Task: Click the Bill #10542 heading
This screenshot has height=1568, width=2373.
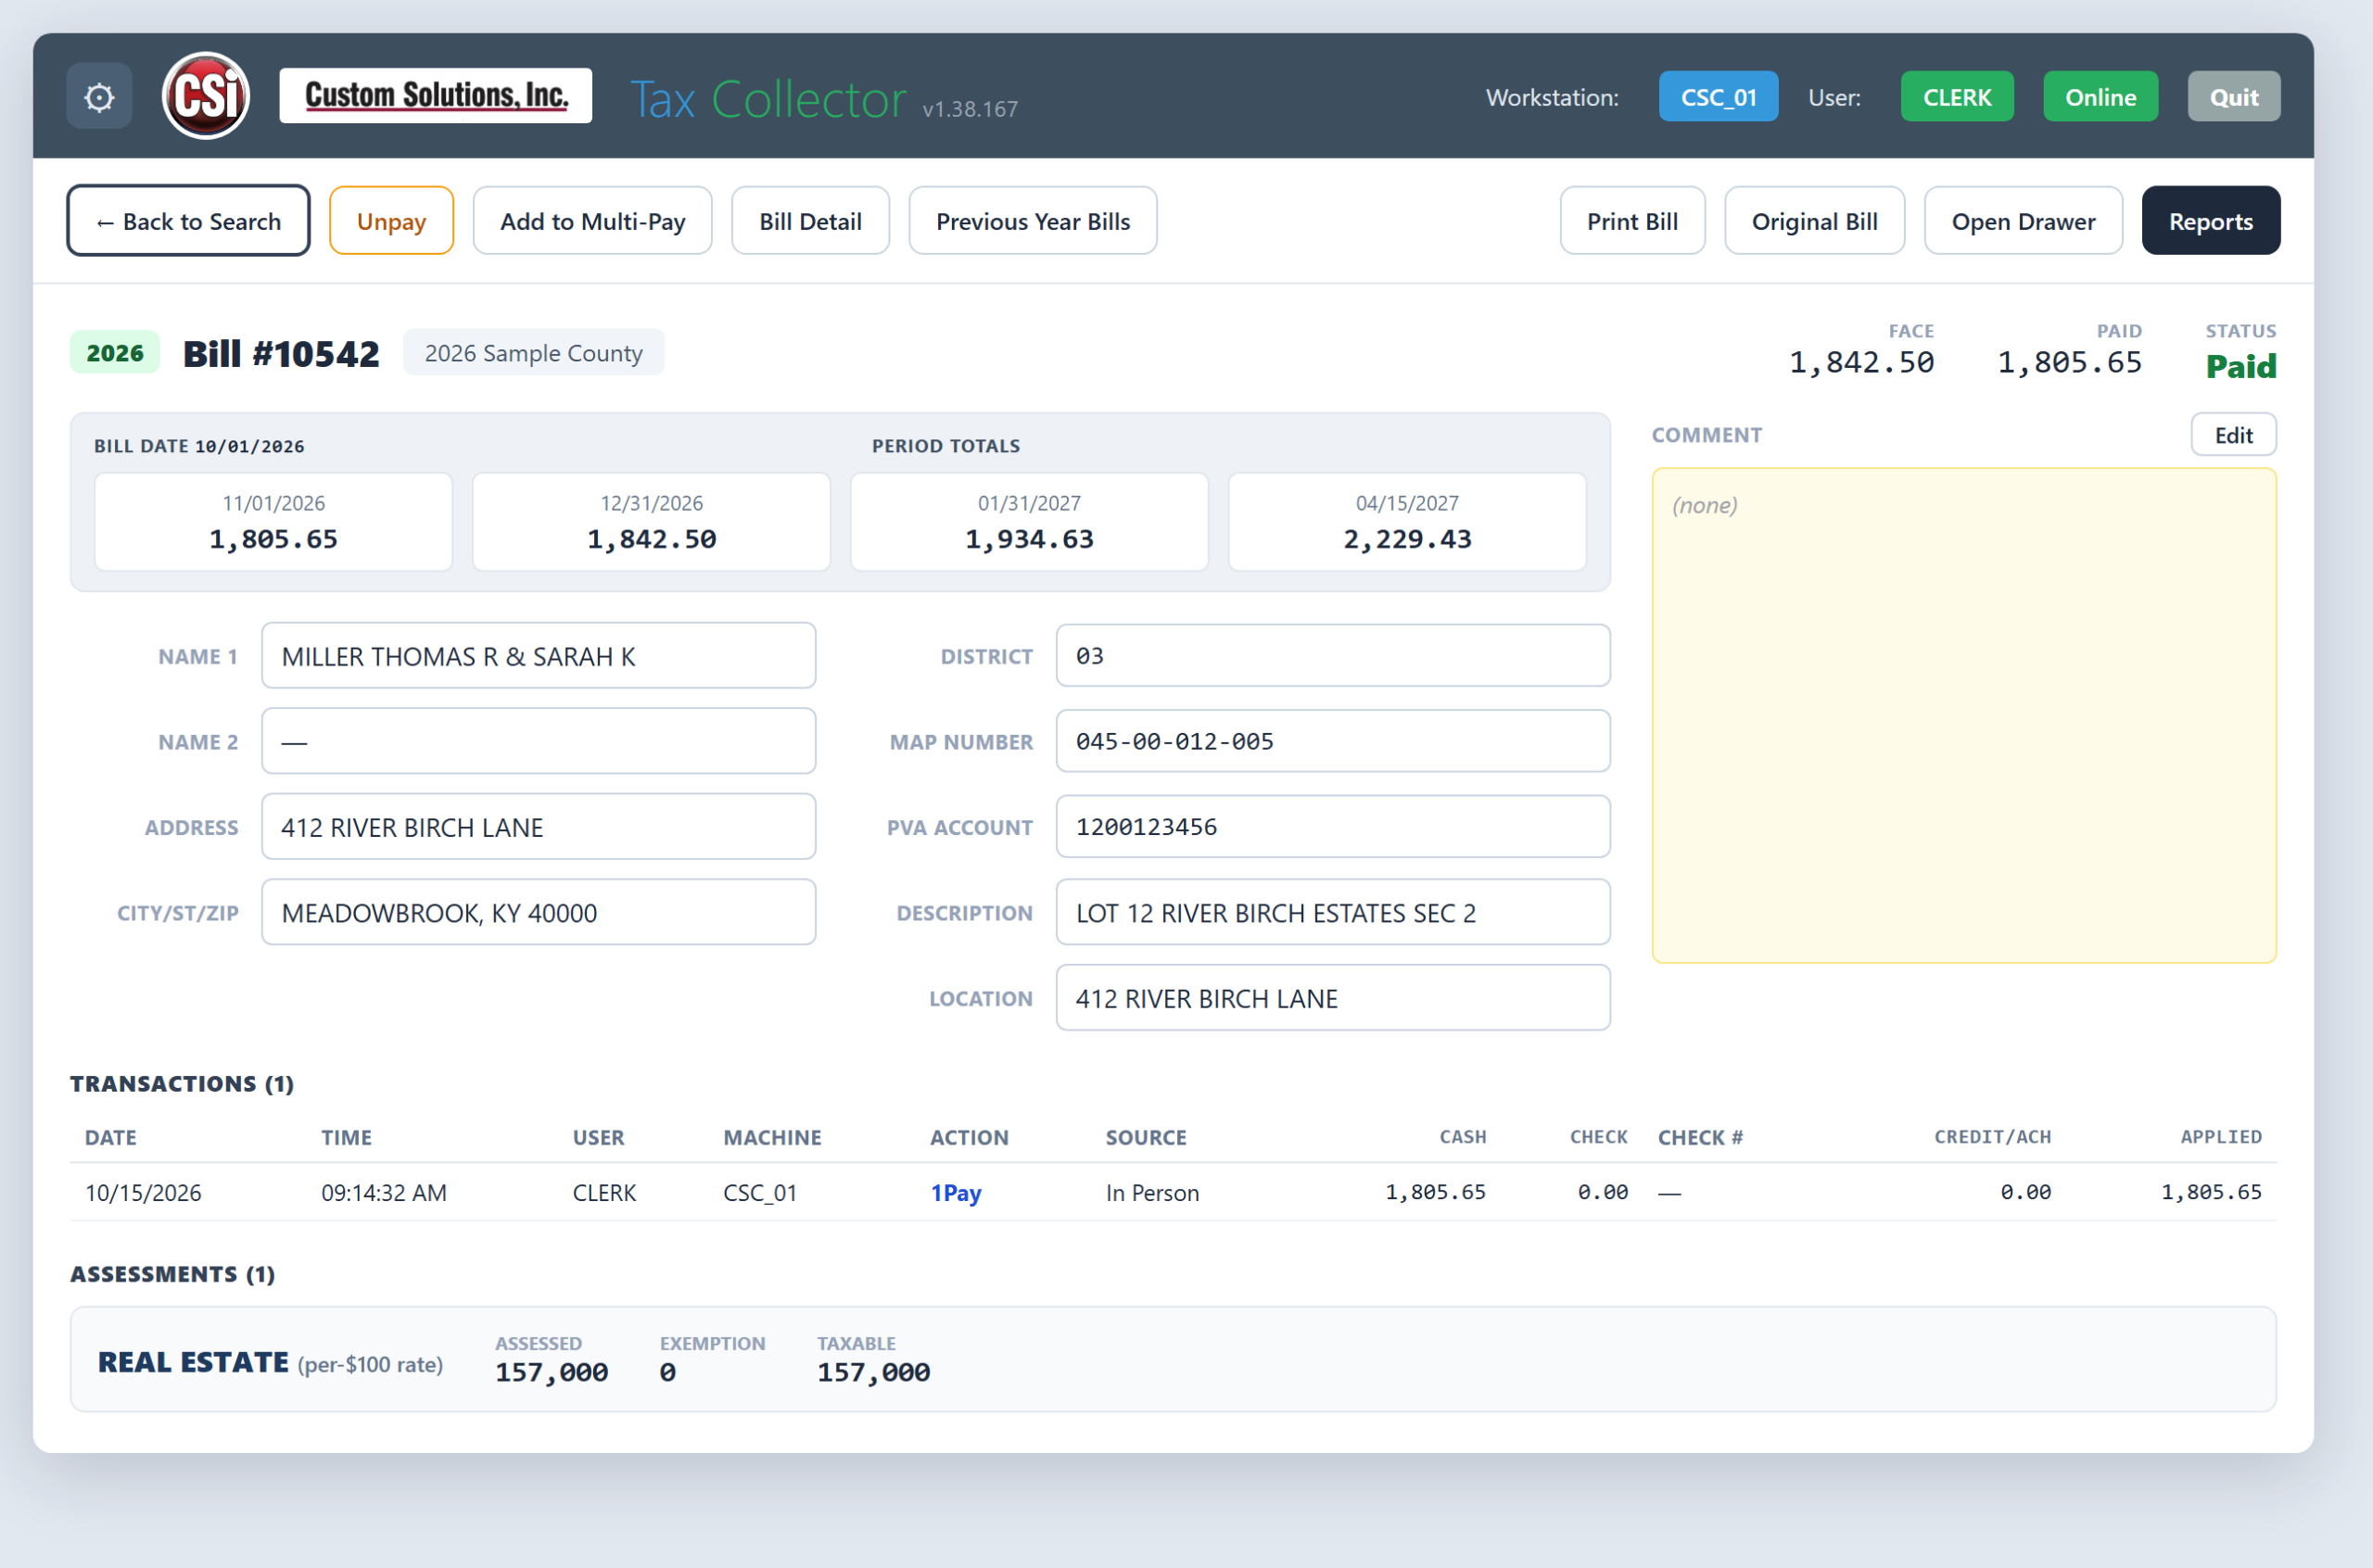Action: click(x=281, y=354)
